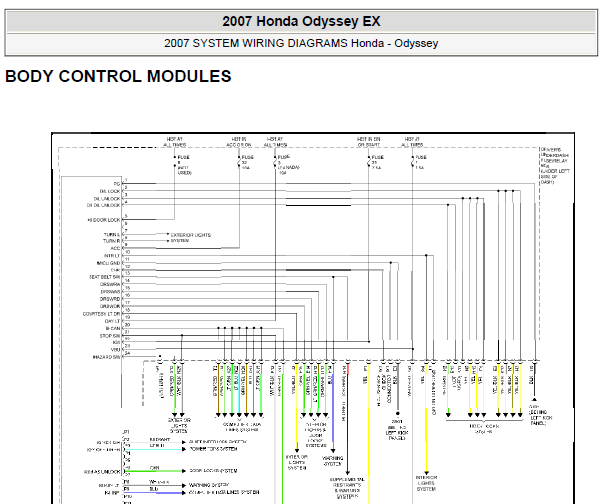Click the 'FUSE 32' label under HOT IN ACC
The image size is (601, 504).
(248, 163)
